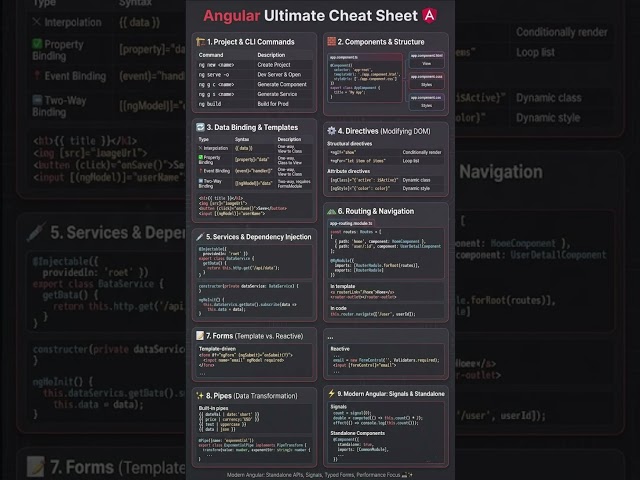
Task: Click the large green check icon in the blurred background
Action: (x=37, y=44)
